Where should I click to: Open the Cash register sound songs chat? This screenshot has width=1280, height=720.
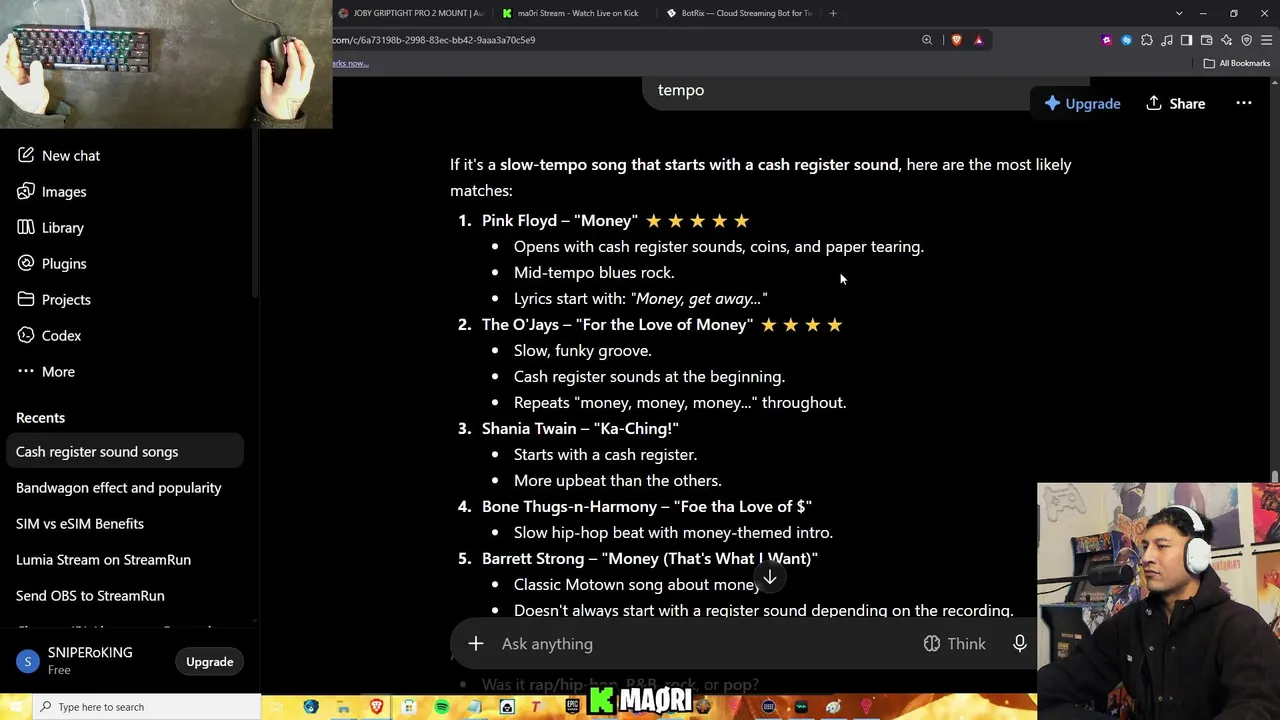[125, 452]
